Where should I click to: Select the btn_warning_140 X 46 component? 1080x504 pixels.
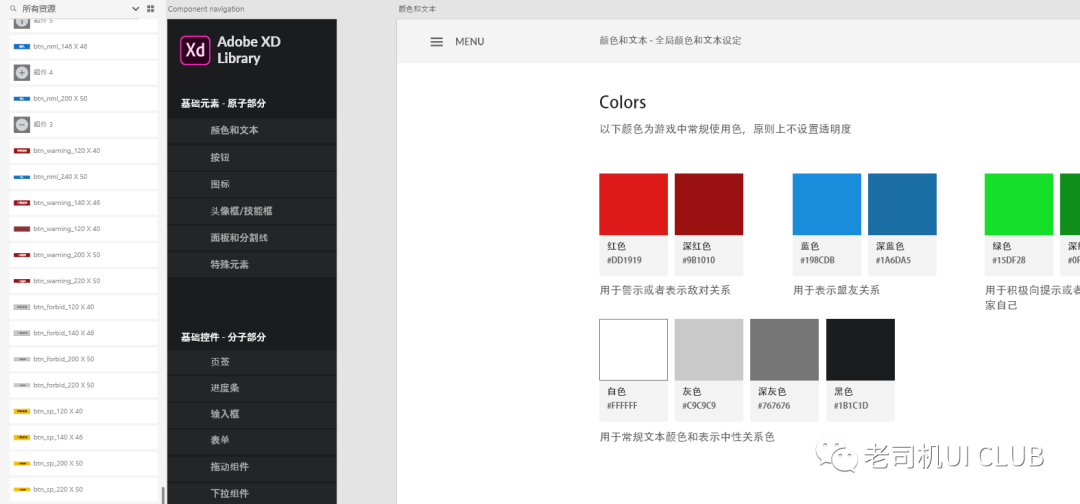[83, 202]
